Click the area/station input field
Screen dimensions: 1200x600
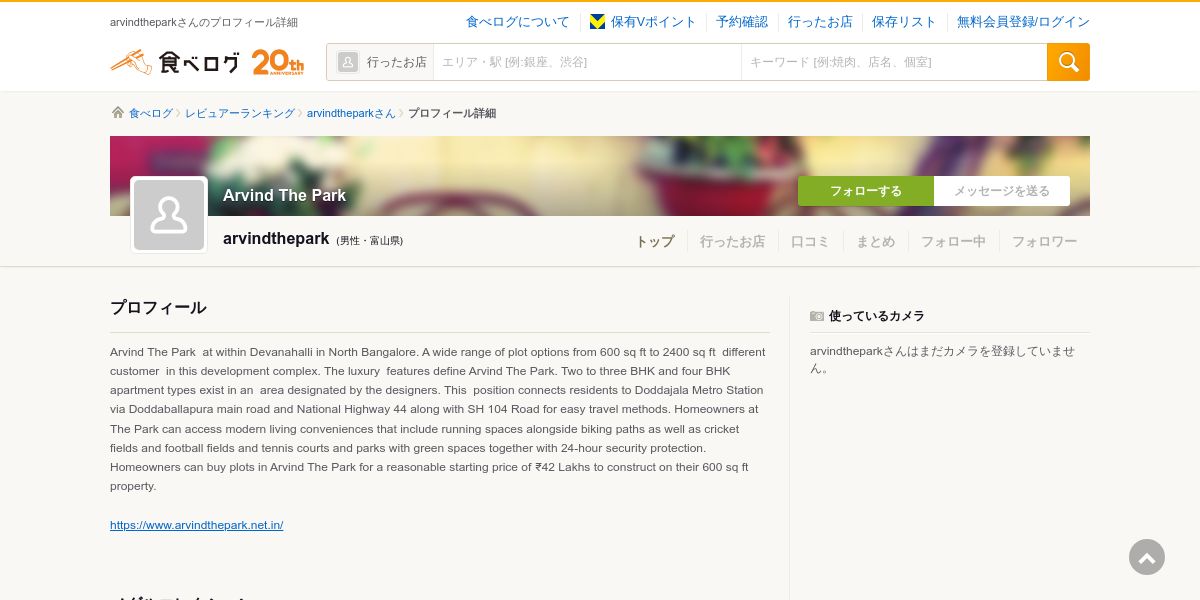click(587, 62)
